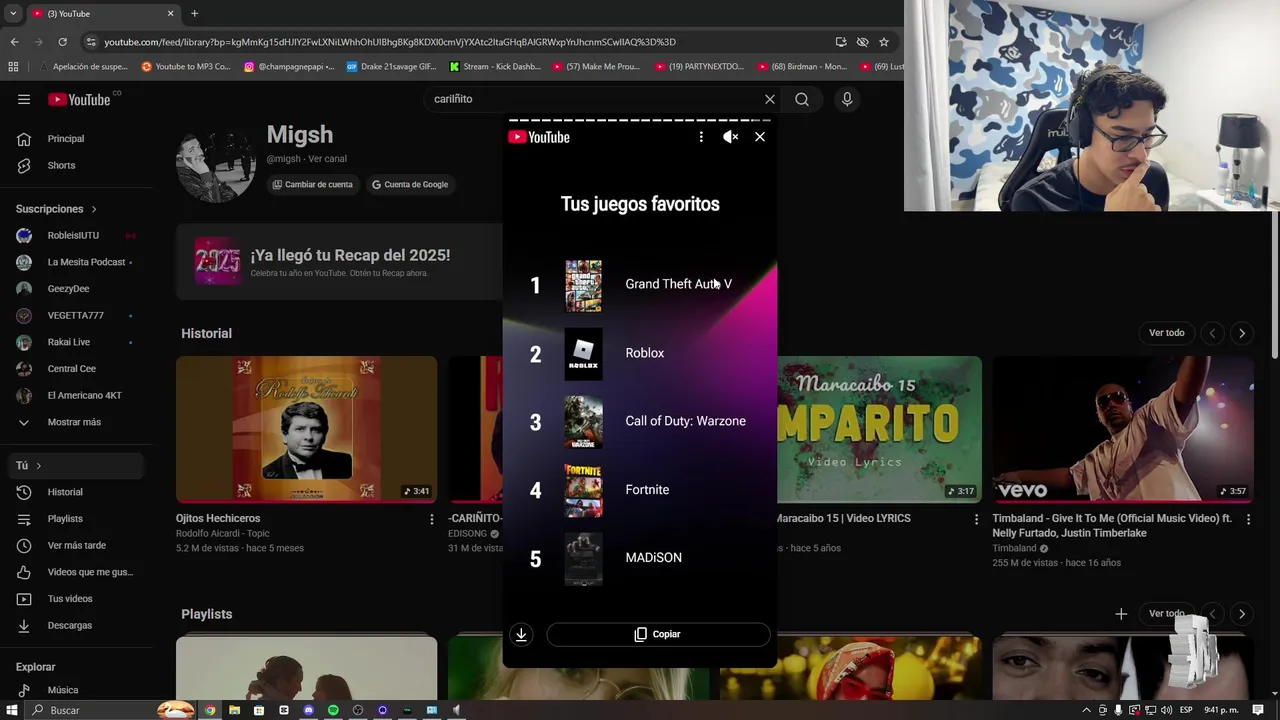Open the @champagnepapi bookmark
The image size is (1280, 720).
[x=289, y=67]
